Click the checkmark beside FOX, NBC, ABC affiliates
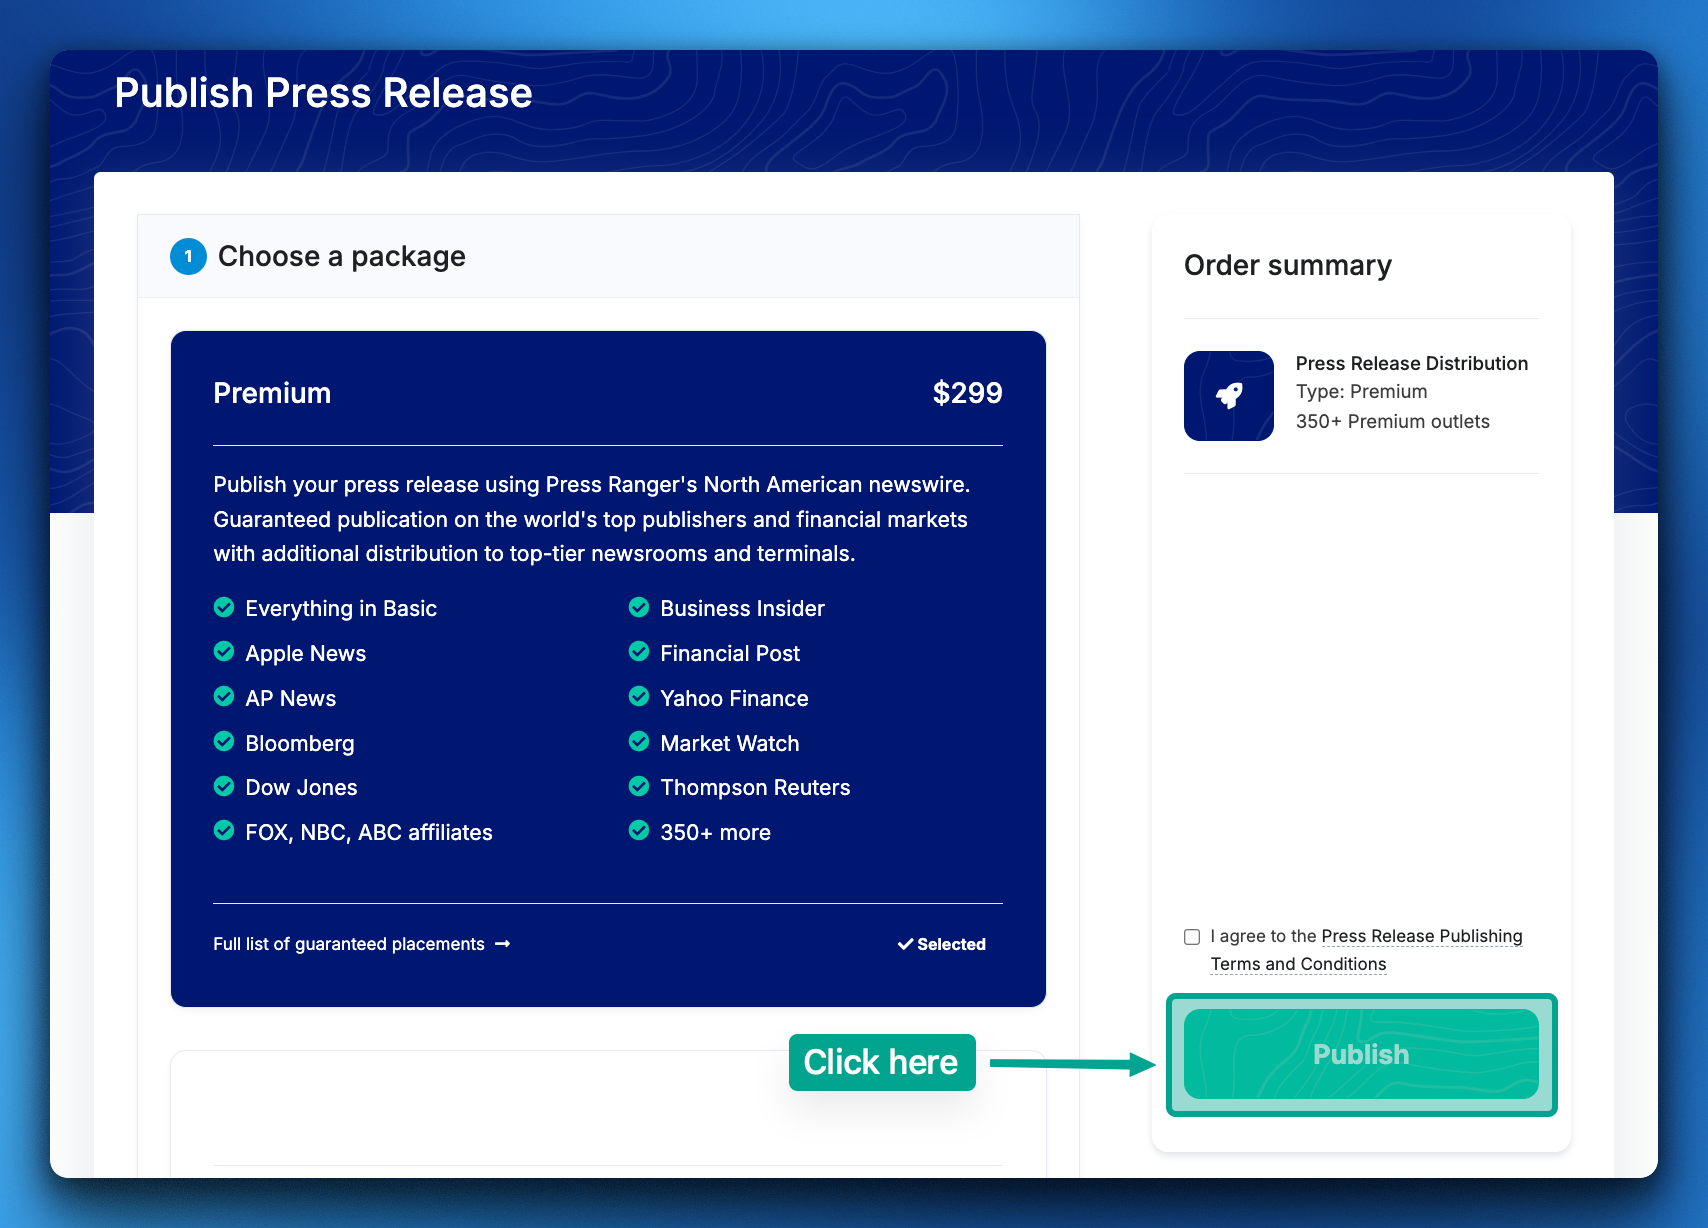1708x1228 pixels. tap(224, 831)
